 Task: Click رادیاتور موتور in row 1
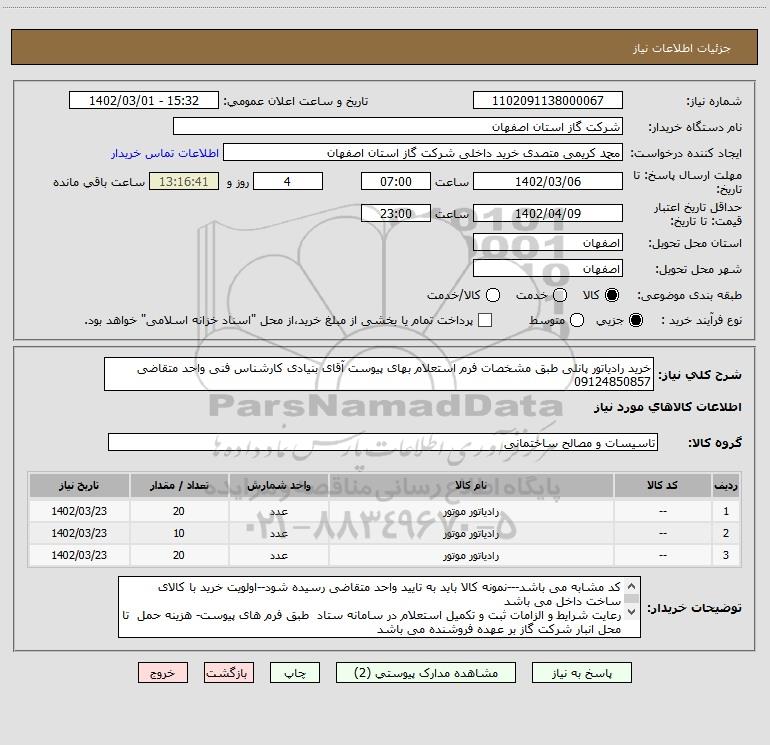click(471, 512)
